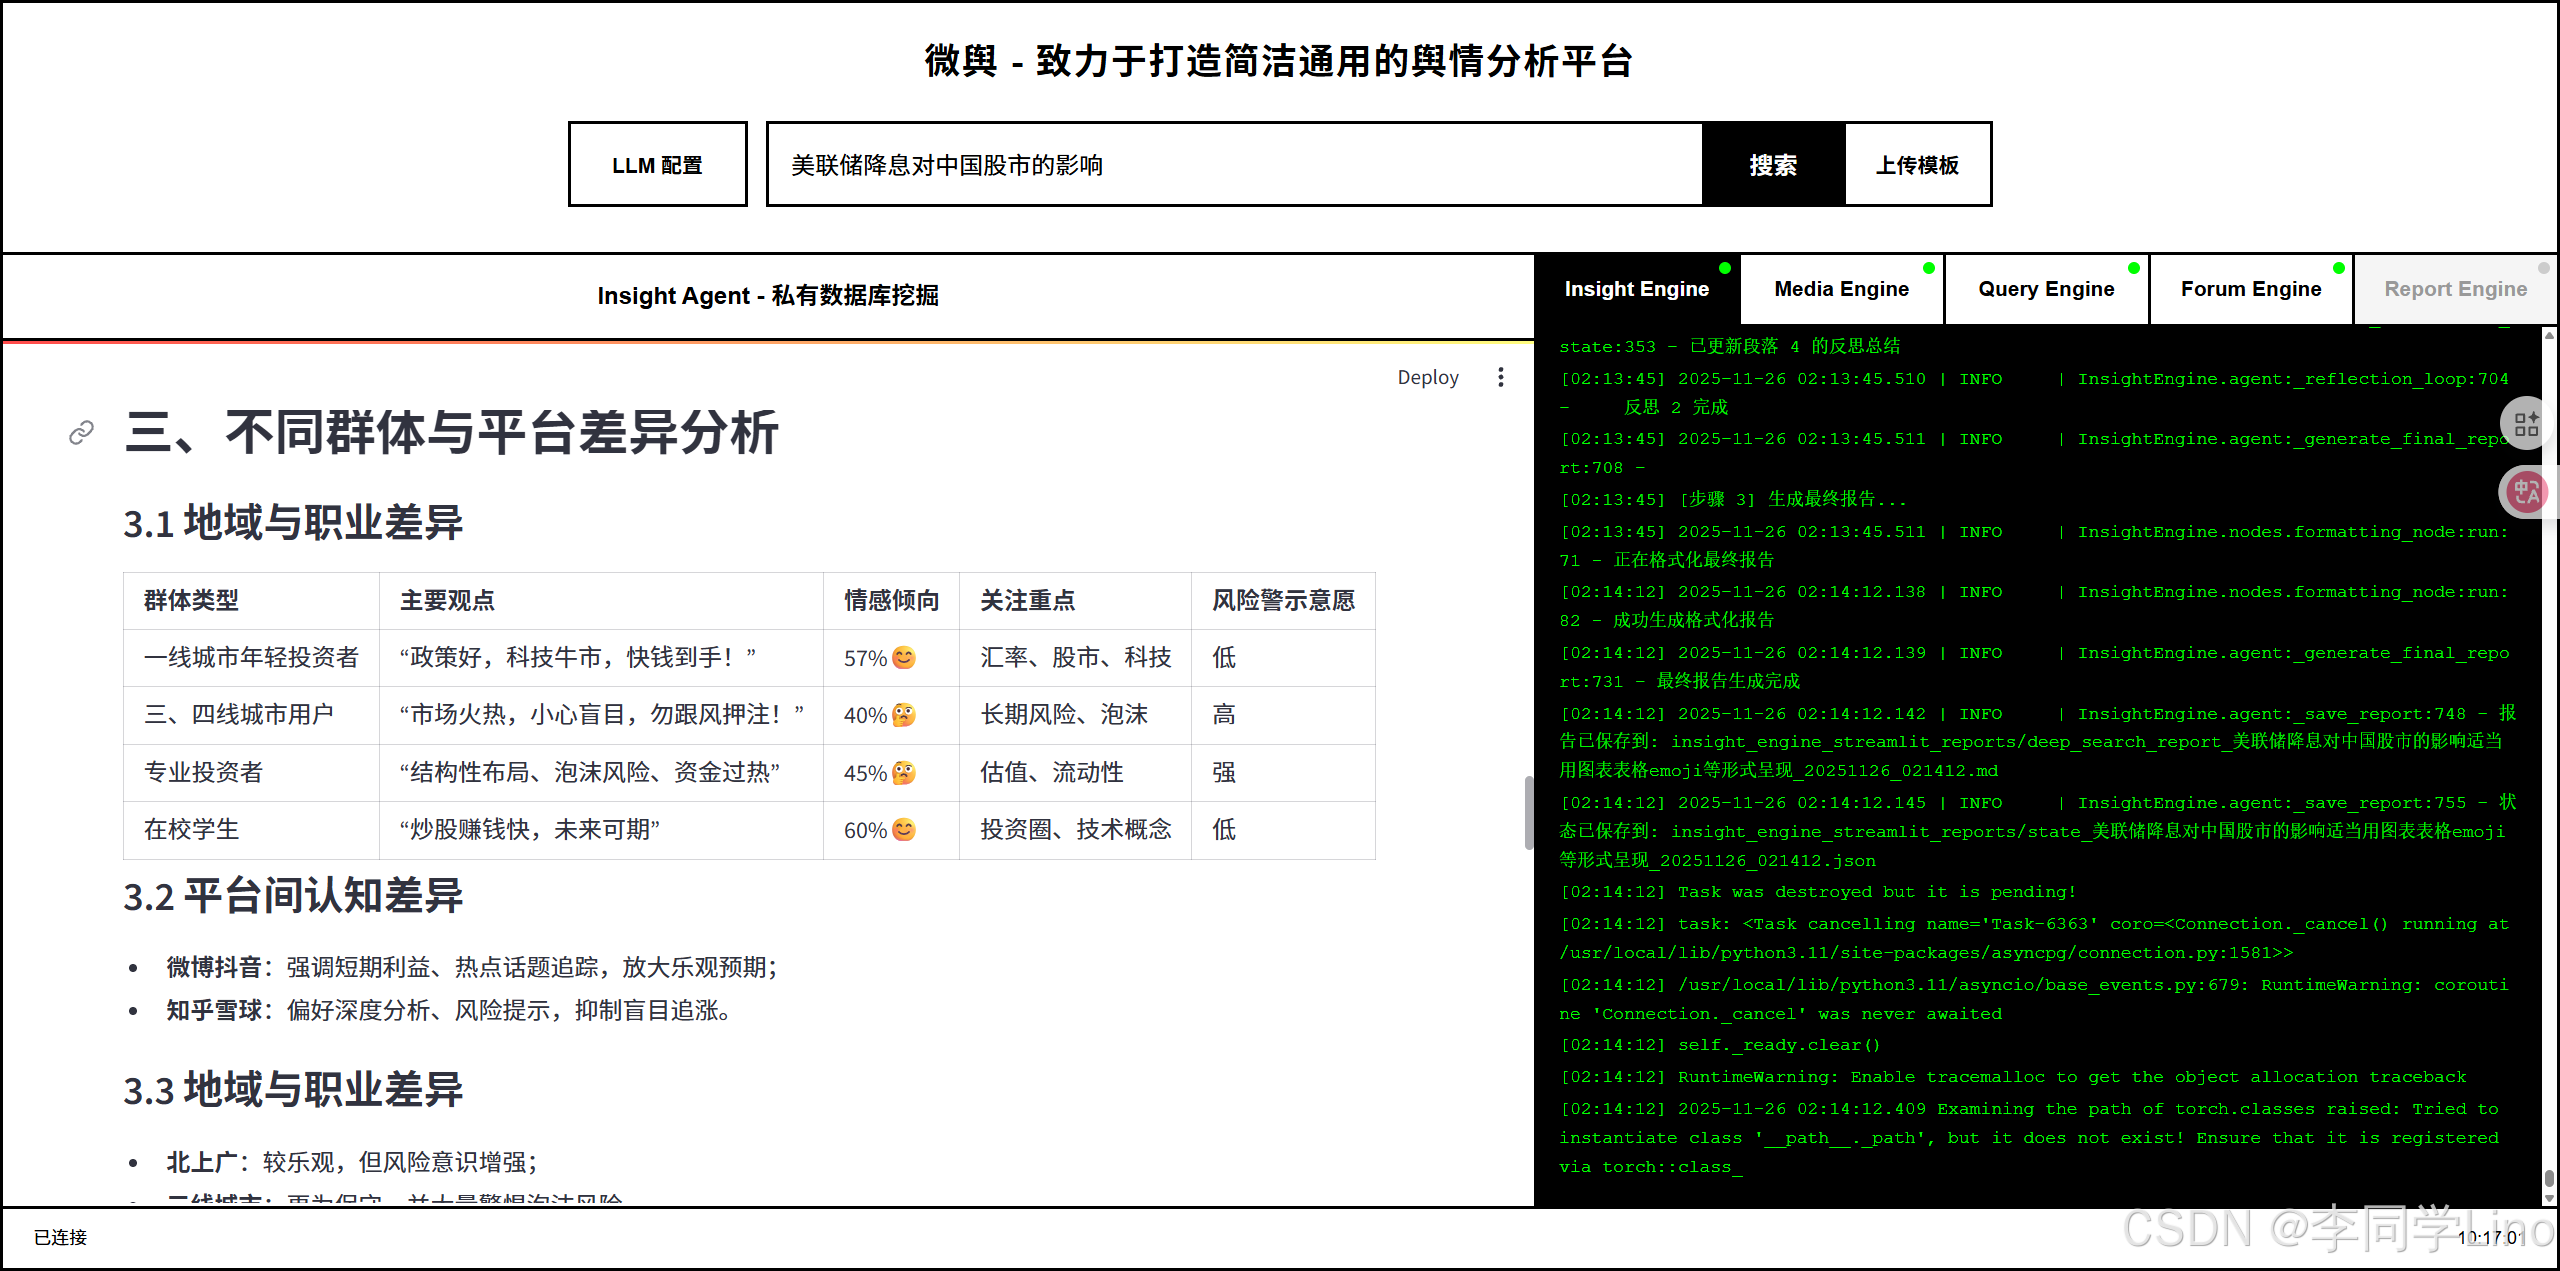Switch to the Query Engine tab
This screenshot has width=2560, height=1271.
click(2046, 290)
